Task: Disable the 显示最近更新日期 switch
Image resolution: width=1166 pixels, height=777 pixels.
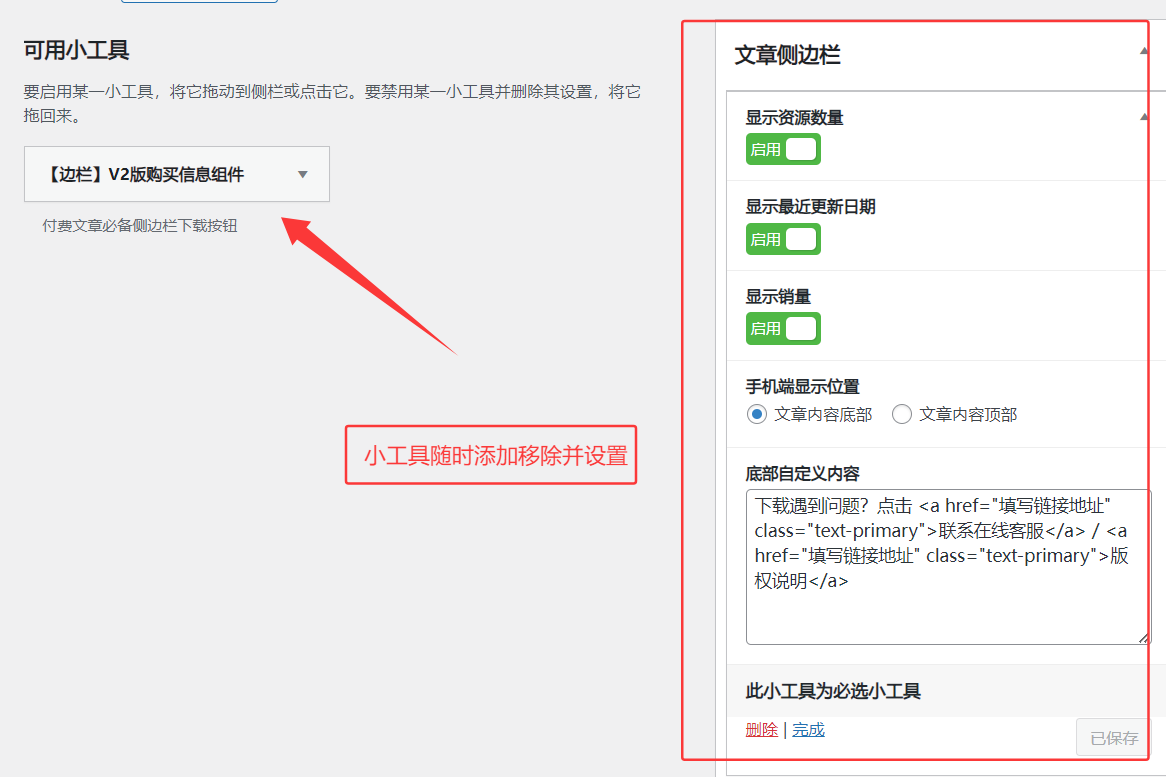Action: [x=783, y=239]
